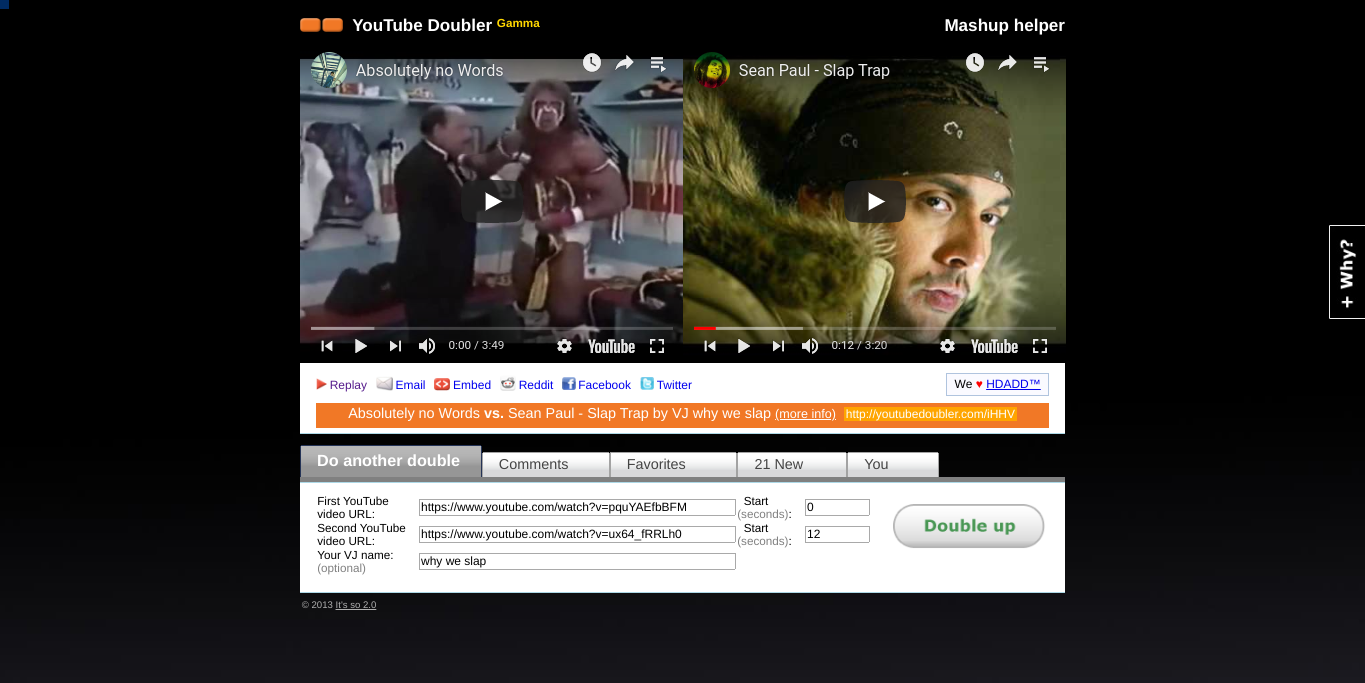This screenshot has height=683, width=1365.
Task: Open settings gear in left video player
Action: 564,346
